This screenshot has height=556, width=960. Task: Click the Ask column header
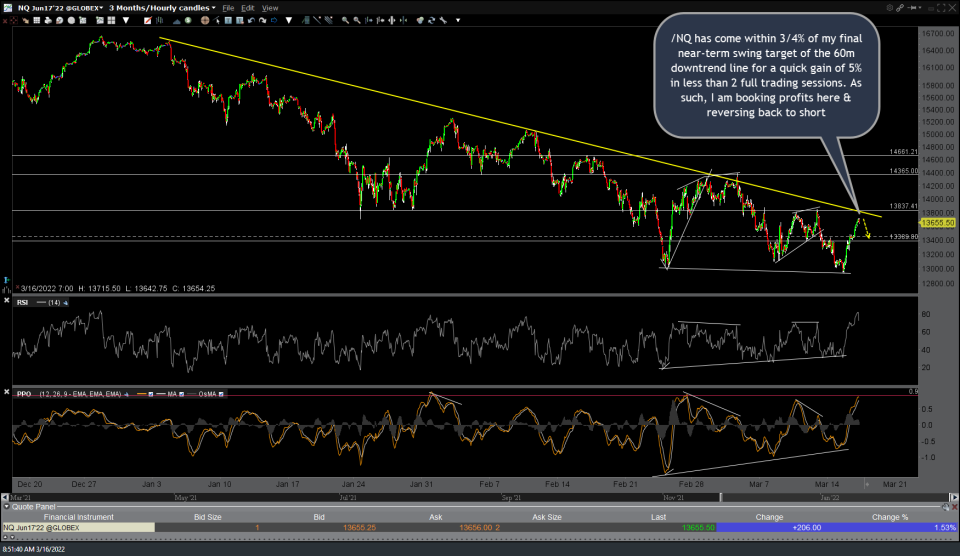[435, 517]
